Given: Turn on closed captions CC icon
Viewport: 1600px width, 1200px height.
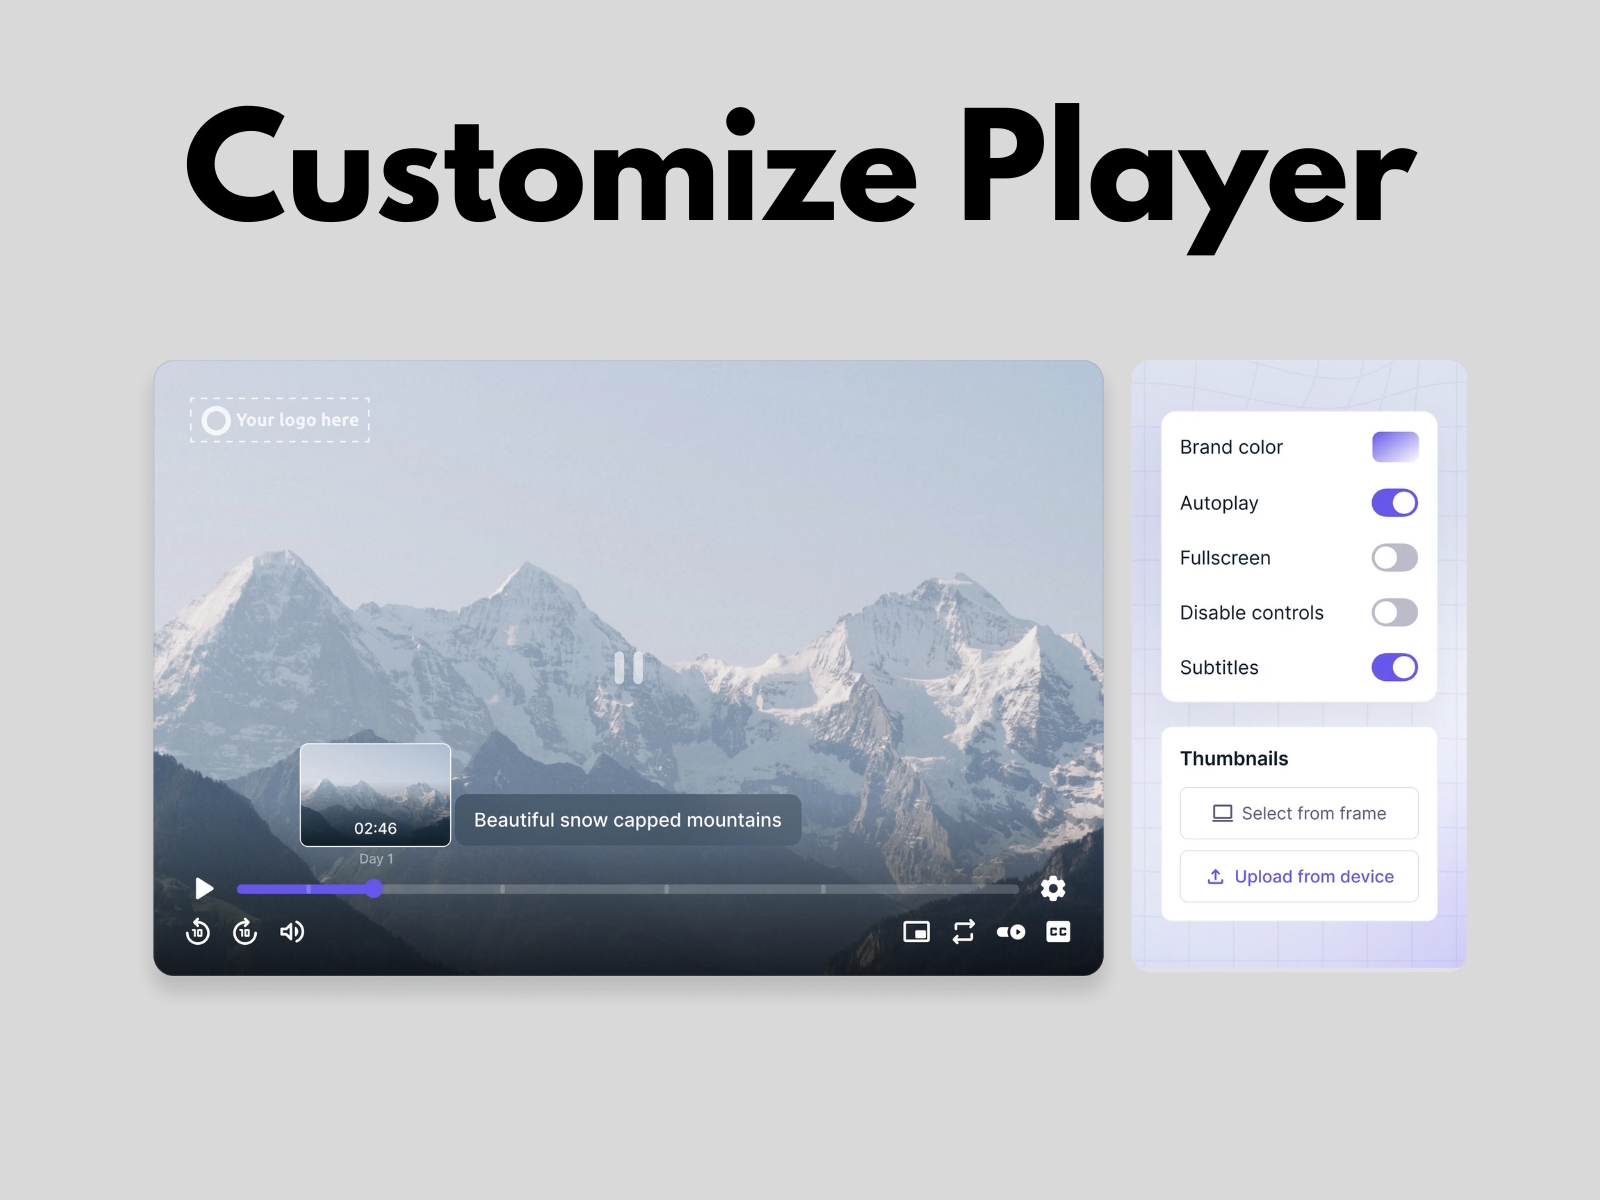Looking at the screenshot, I should click(x=1058, y=932).
